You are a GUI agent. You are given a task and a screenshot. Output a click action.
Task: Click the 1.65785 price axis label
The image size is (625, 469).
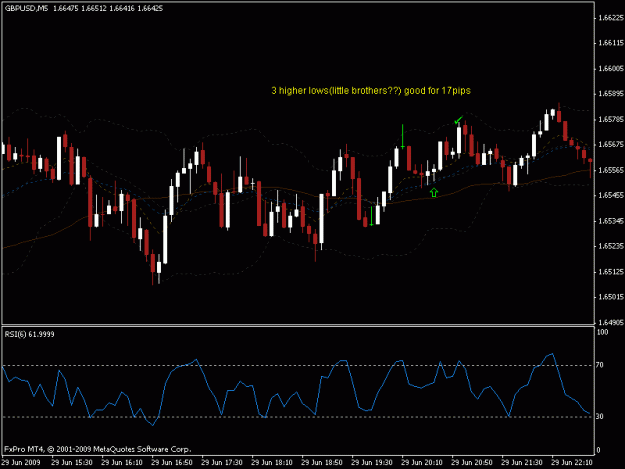(610, 119)
